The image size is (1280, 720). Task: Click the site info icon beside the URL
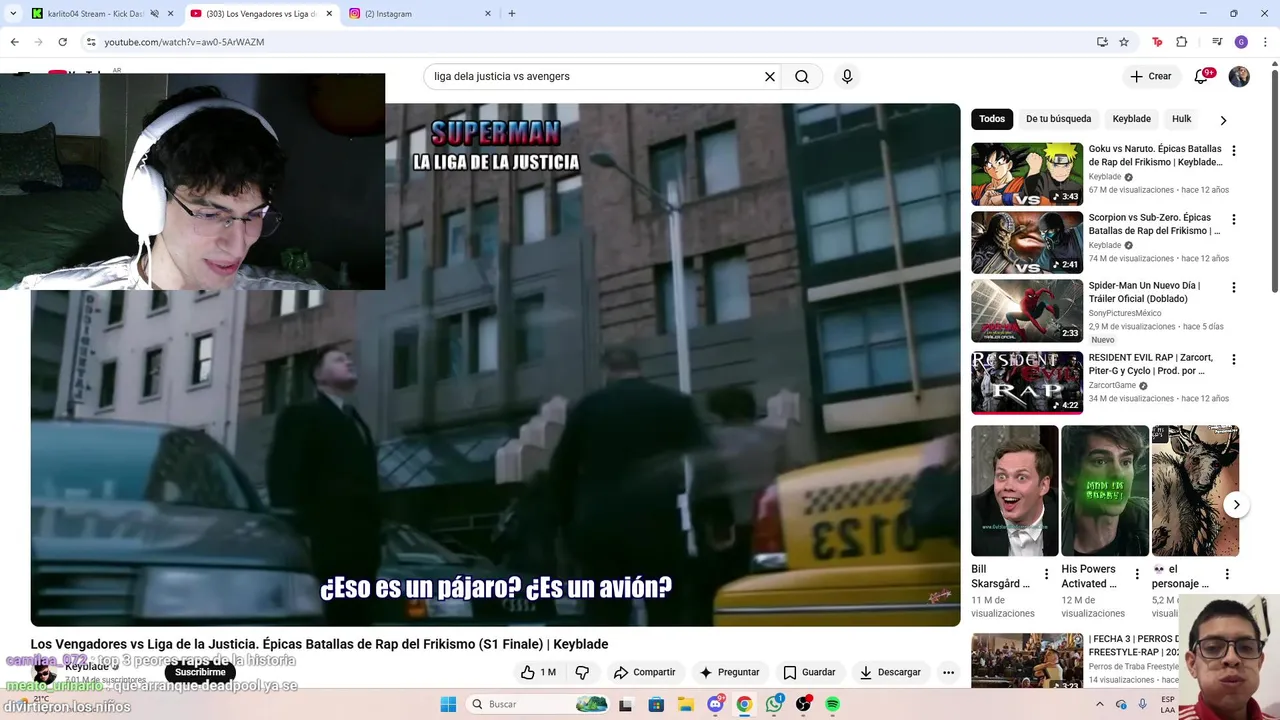[x=91, y=42]
